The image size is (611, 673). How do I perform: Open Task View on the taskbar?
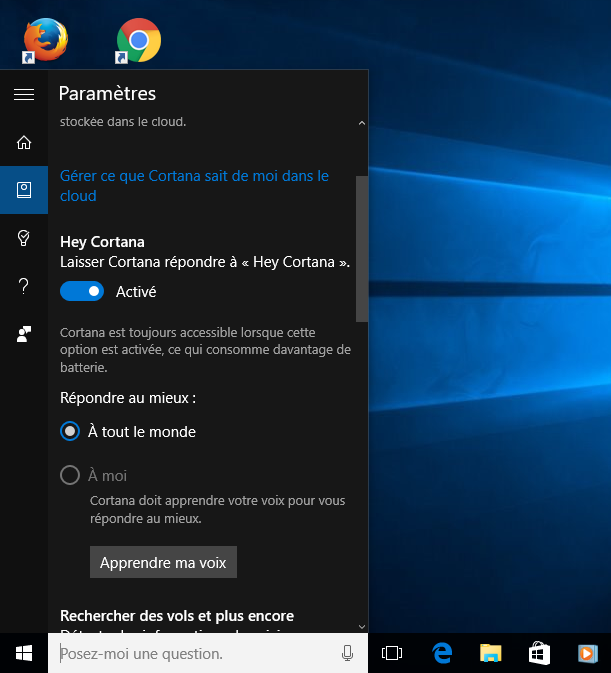click(392, 653)
